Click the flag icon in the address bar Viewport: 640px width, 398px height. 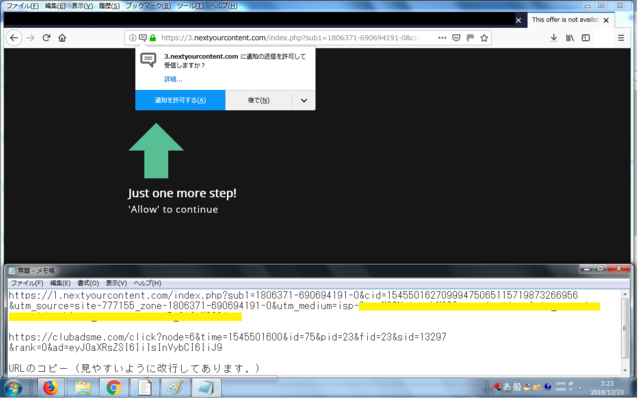470,38
